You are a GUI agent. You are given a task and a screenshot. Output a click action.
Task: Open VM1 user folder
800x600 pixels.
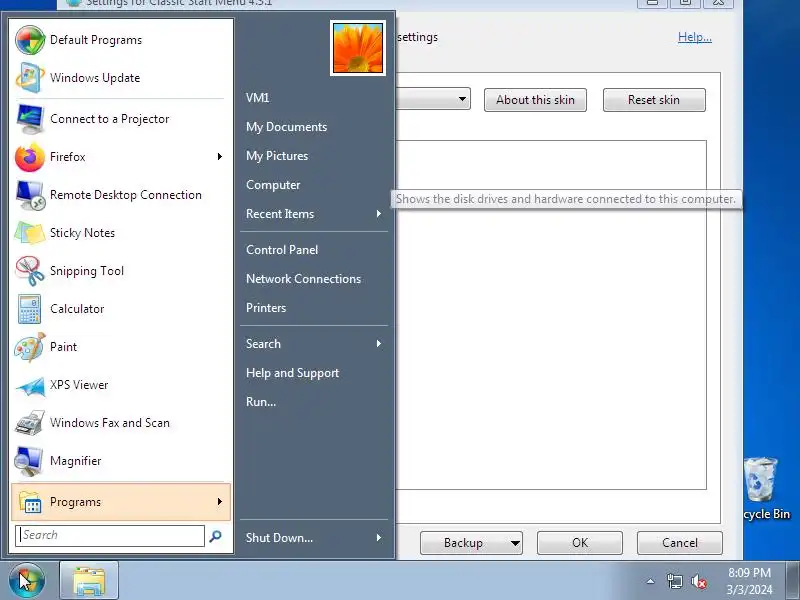tap(257, 98)
